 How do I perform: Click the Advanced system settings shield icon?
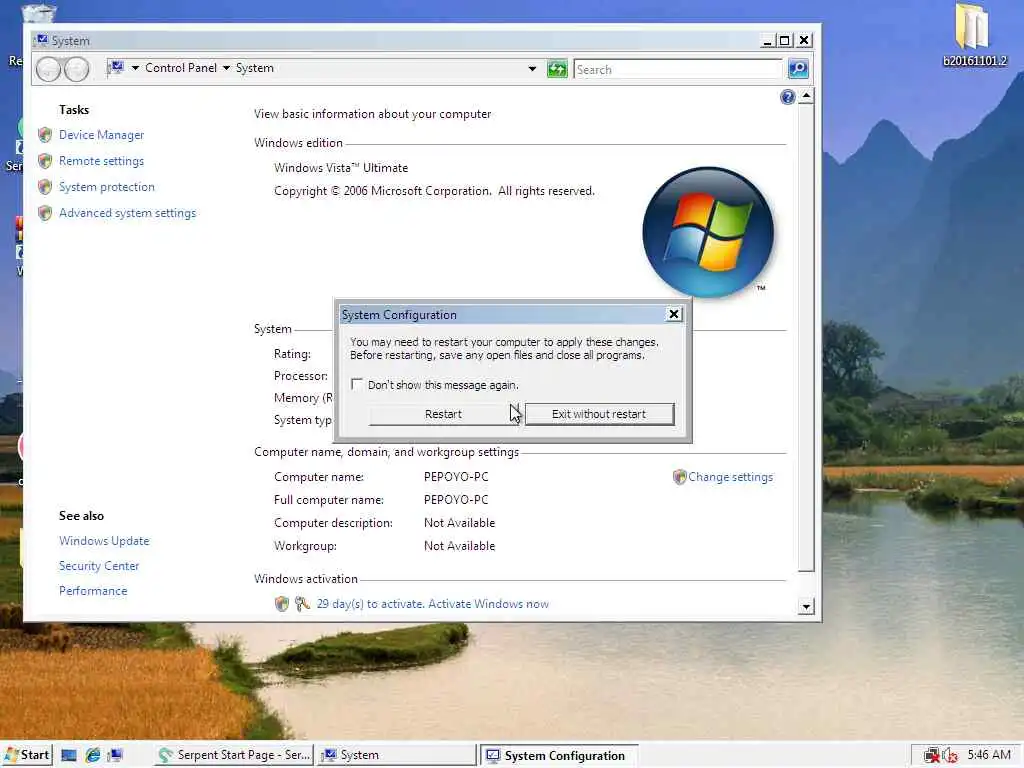pos(45,213)
